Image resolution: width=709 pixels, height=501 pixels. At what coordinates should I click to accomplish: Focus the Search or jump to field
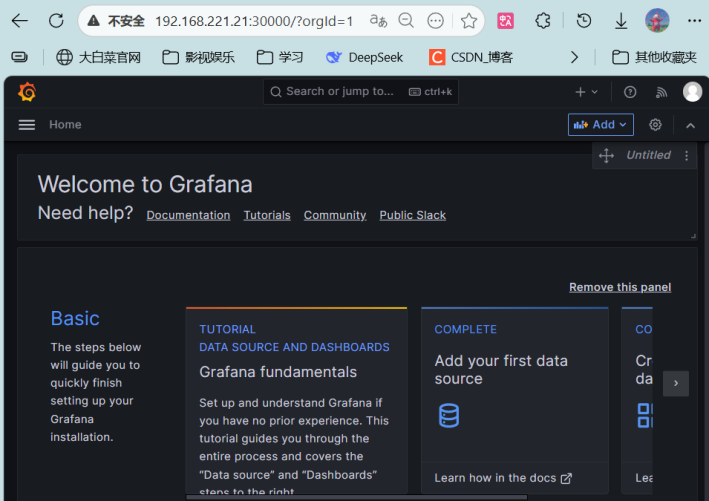coord(361,92)
